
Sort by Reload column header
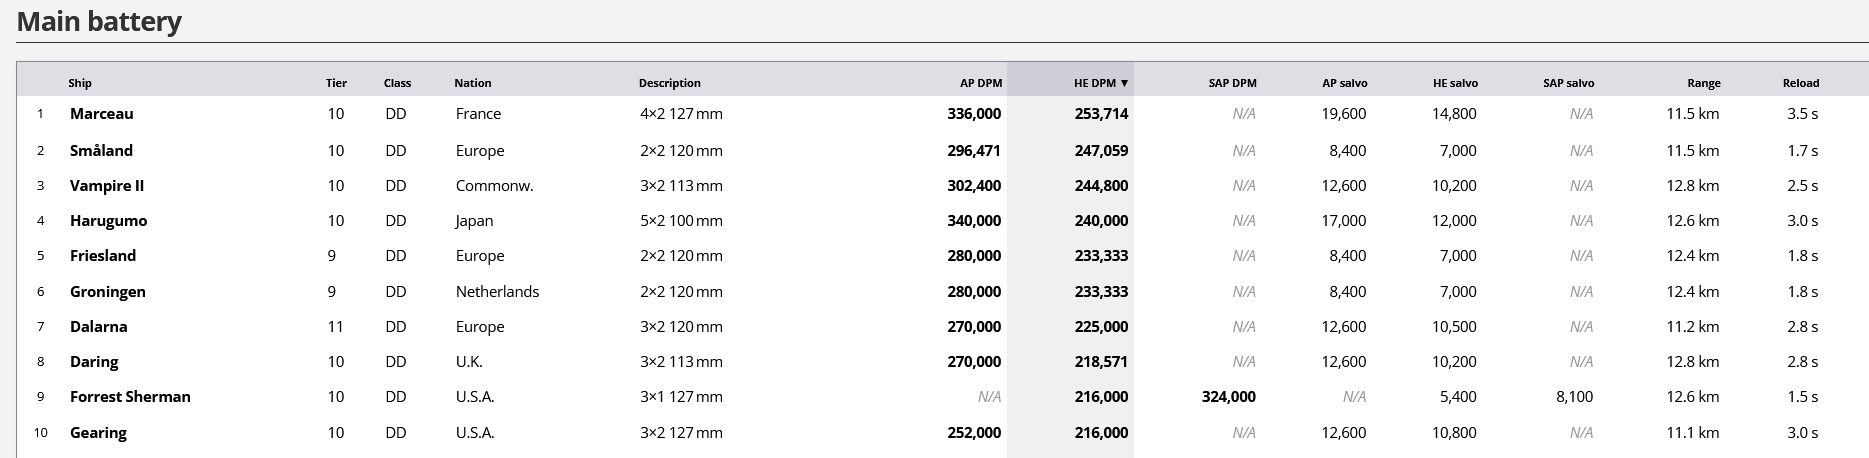pos(1800,83)
